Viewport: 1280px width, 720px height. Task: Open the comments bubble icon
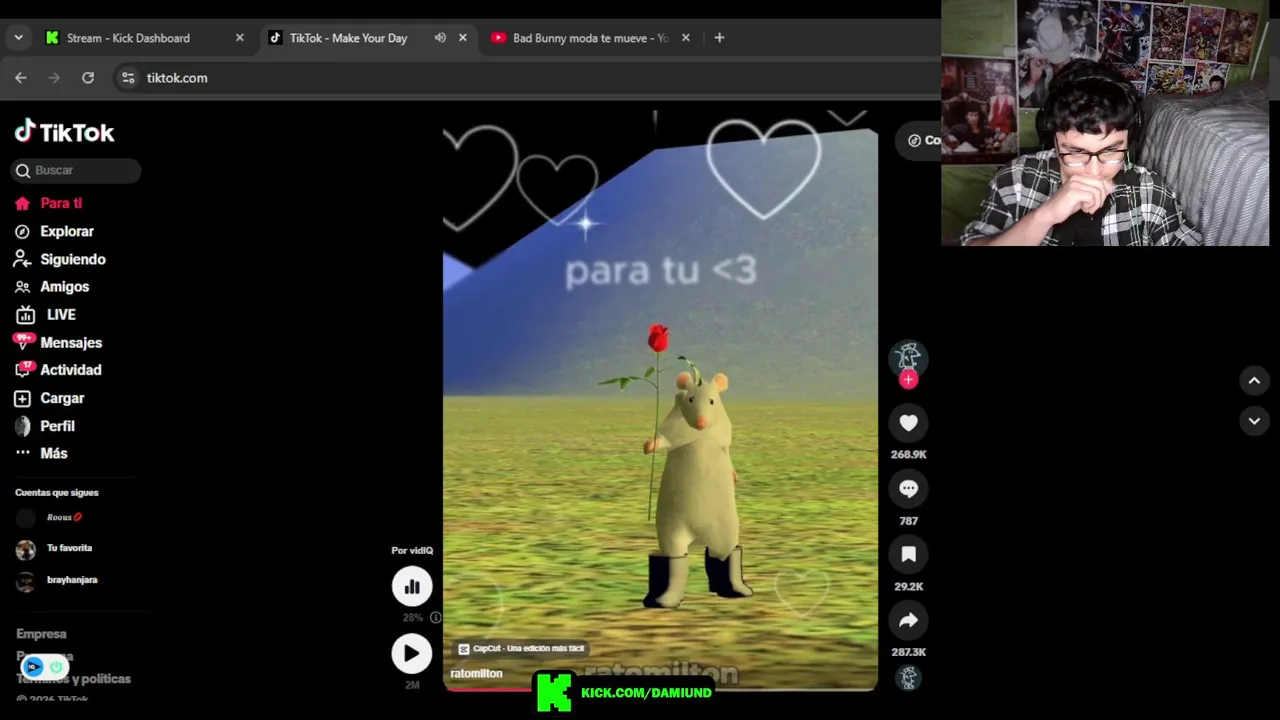click(908, 489)
